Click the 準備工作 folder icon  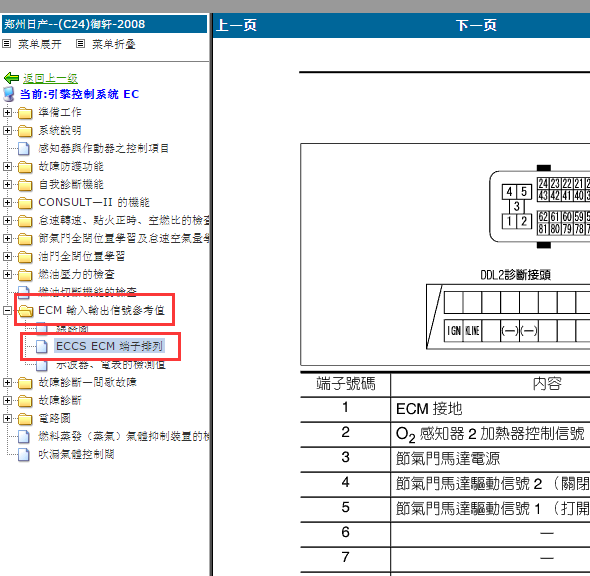[25, 112]
